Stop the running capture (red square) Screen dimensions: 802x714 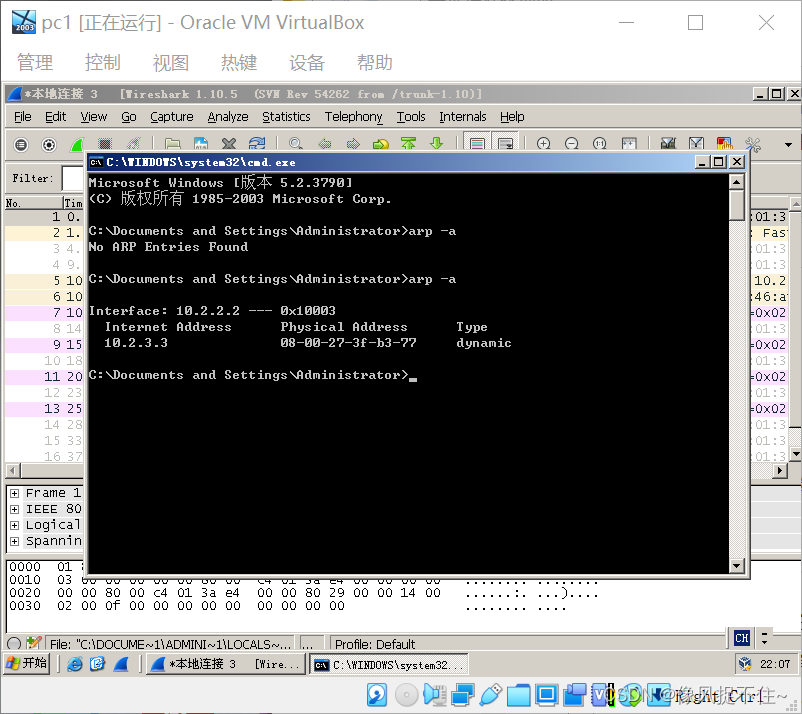click(105, 145)
